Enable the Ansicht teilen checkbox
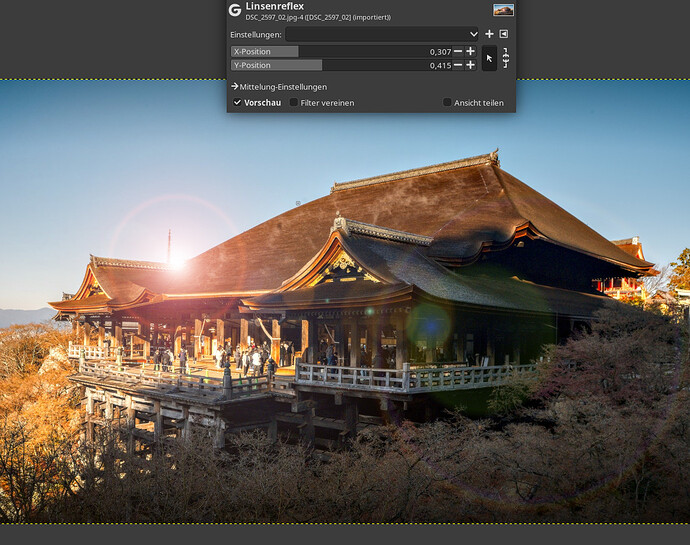This screenshot has height=545, width=690. tap(447, 102)
